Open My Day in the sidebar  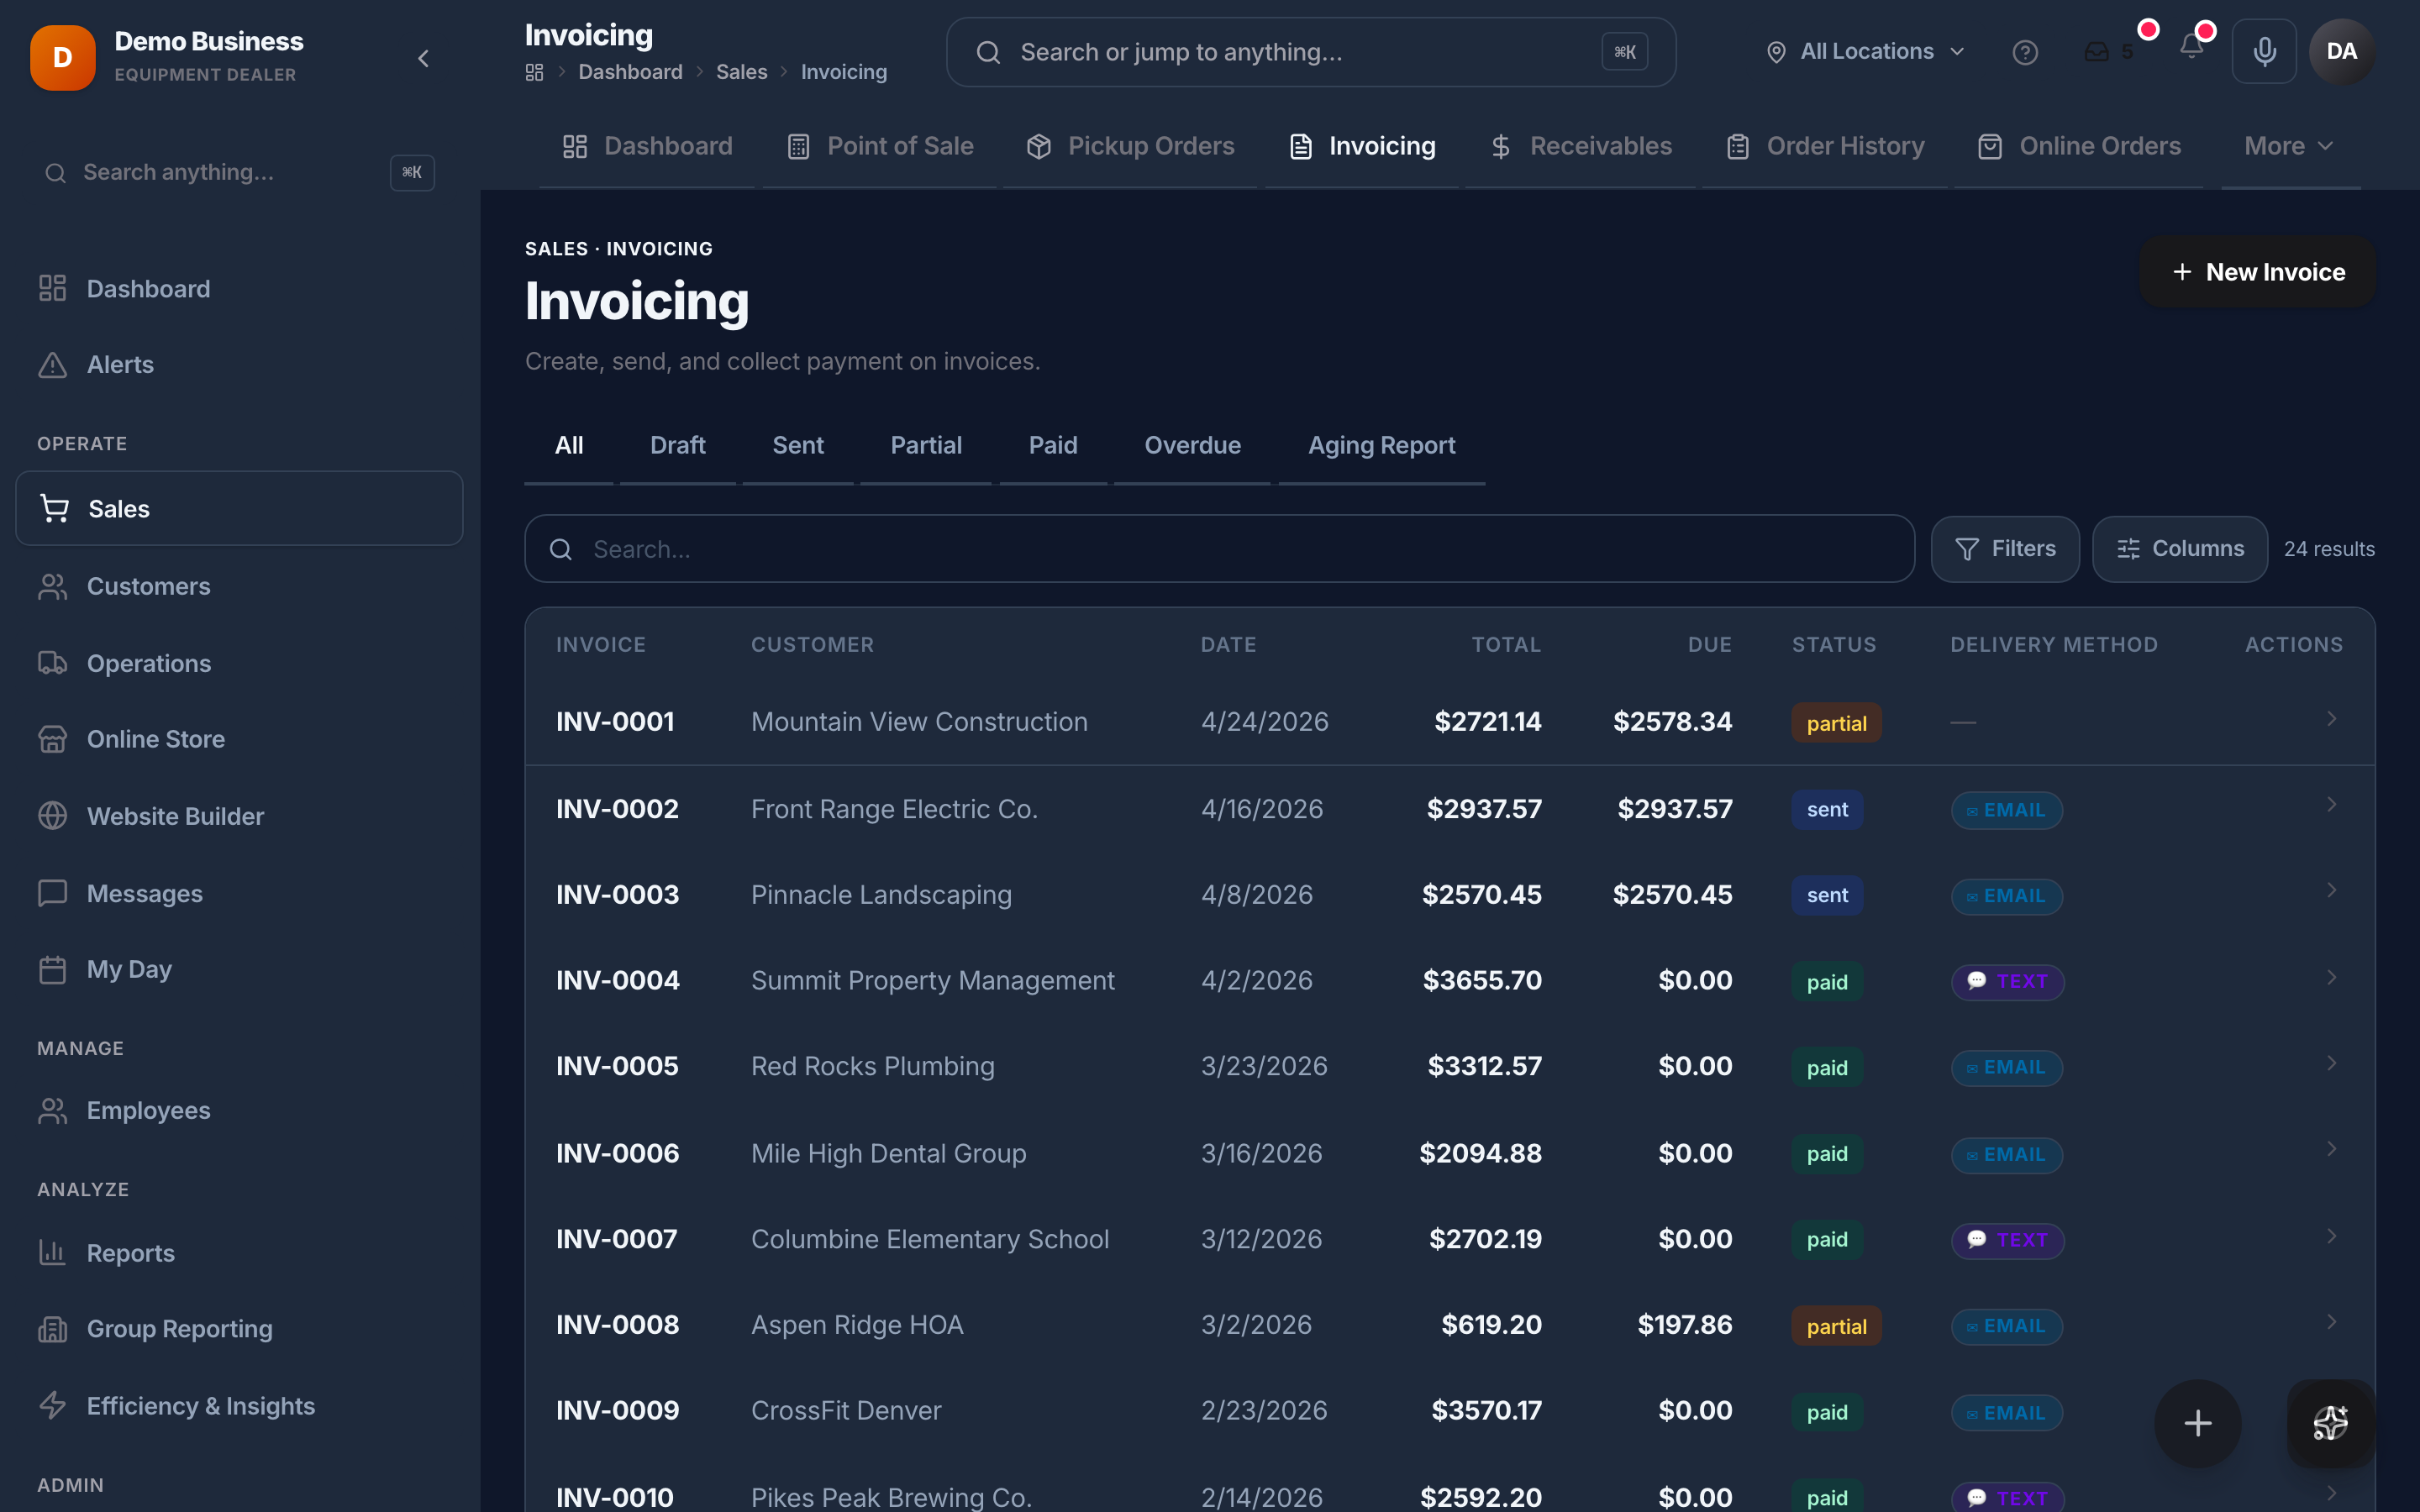239,969
